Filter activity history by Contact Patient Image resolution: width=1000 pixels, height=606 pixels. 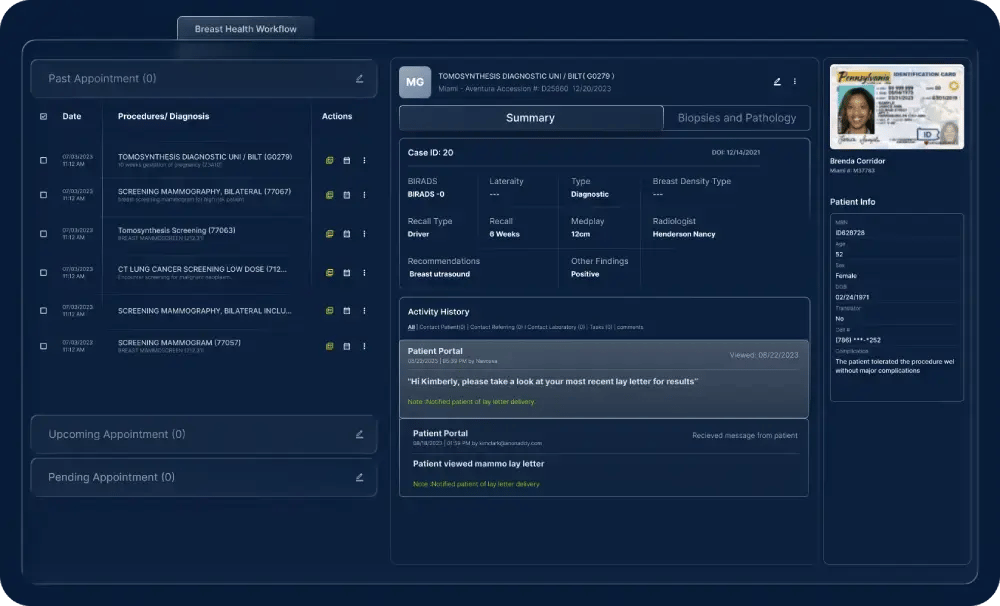(442, 327)
